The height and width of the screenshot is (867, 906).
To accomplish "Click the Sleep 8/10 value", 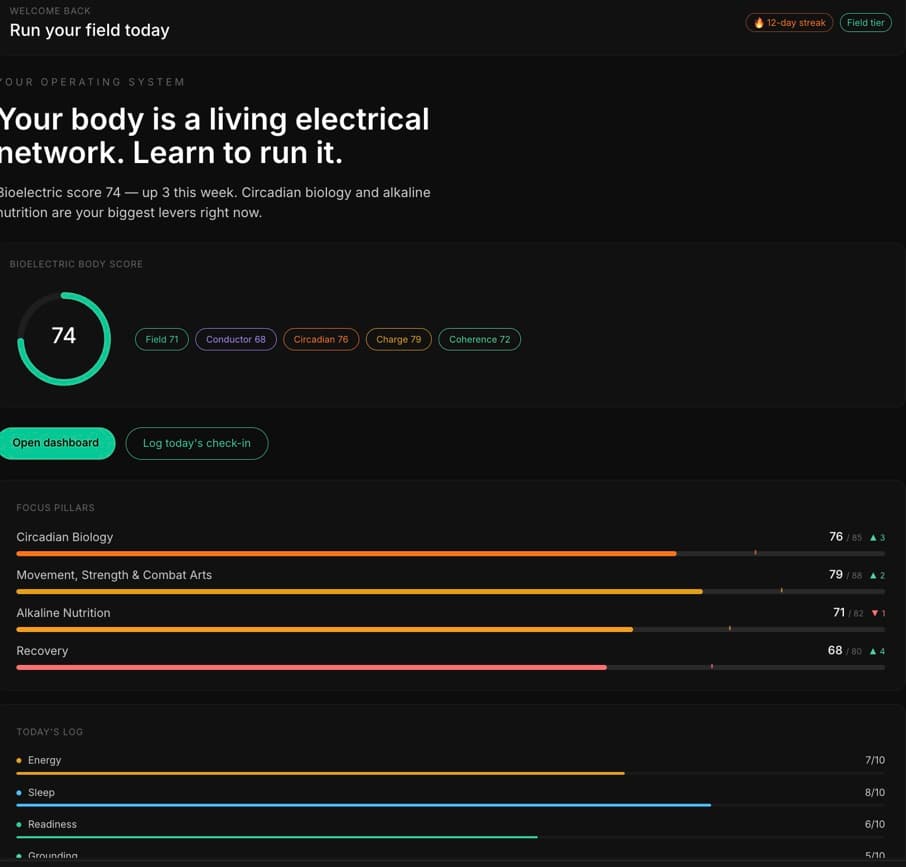I will click(x=875, y=792).
